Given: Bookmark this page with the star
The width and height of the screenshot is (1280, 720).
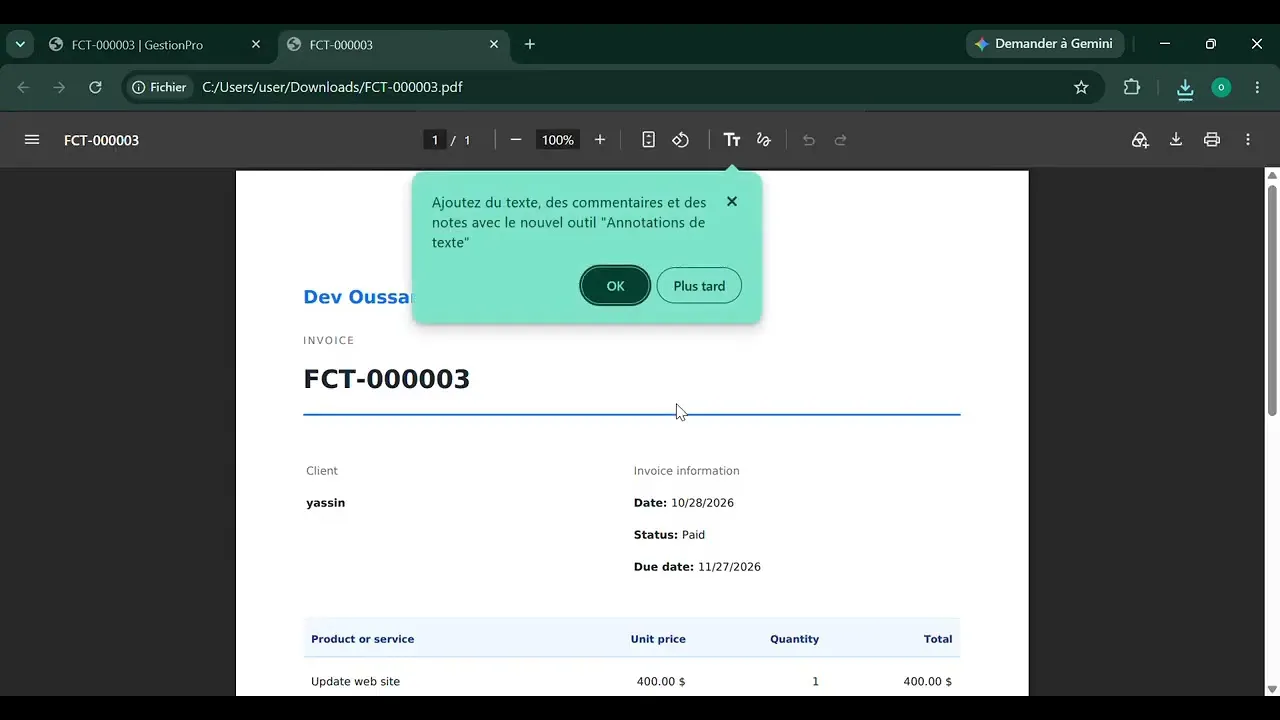Looking at the screenshot, I should click(x=1081, y=87).
